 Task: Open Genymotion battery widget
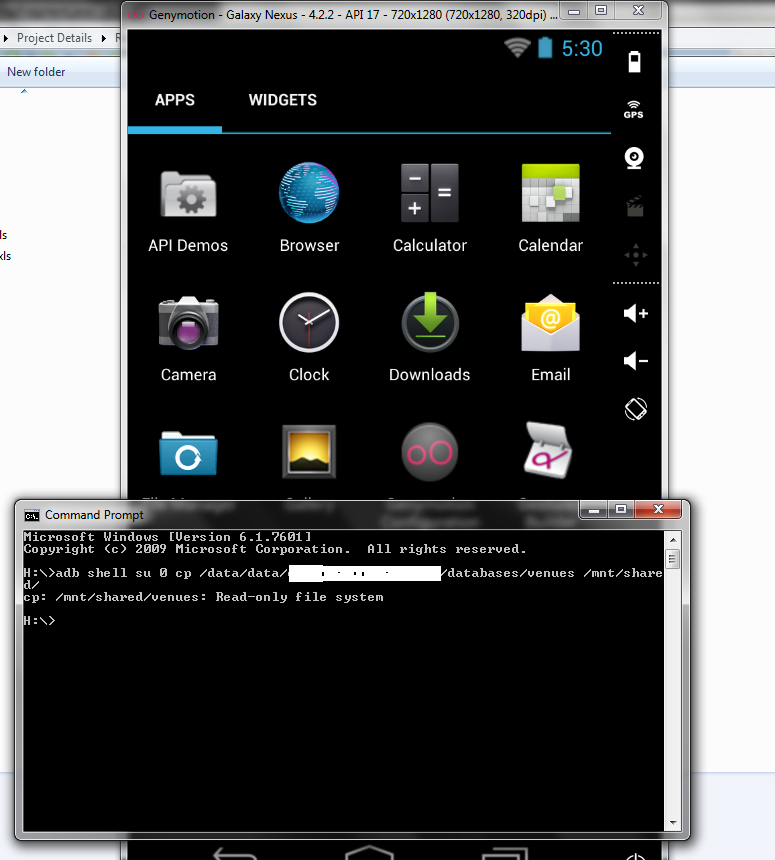(x=635, y=61)
